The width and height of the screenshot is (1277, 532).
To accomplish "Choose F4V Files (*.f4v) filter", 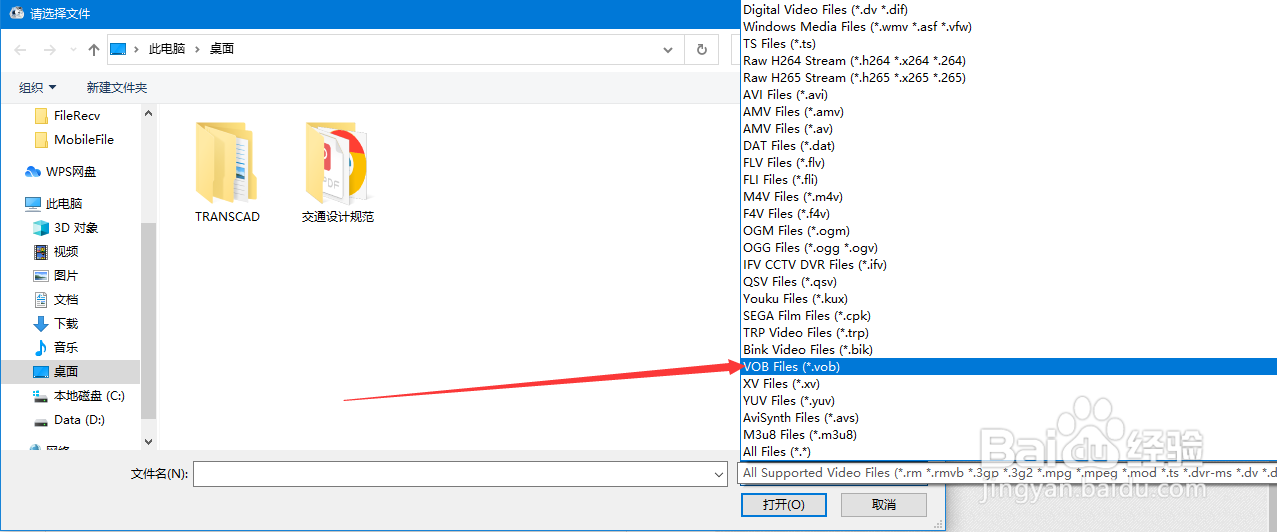I will click(x=1009, y=213).
